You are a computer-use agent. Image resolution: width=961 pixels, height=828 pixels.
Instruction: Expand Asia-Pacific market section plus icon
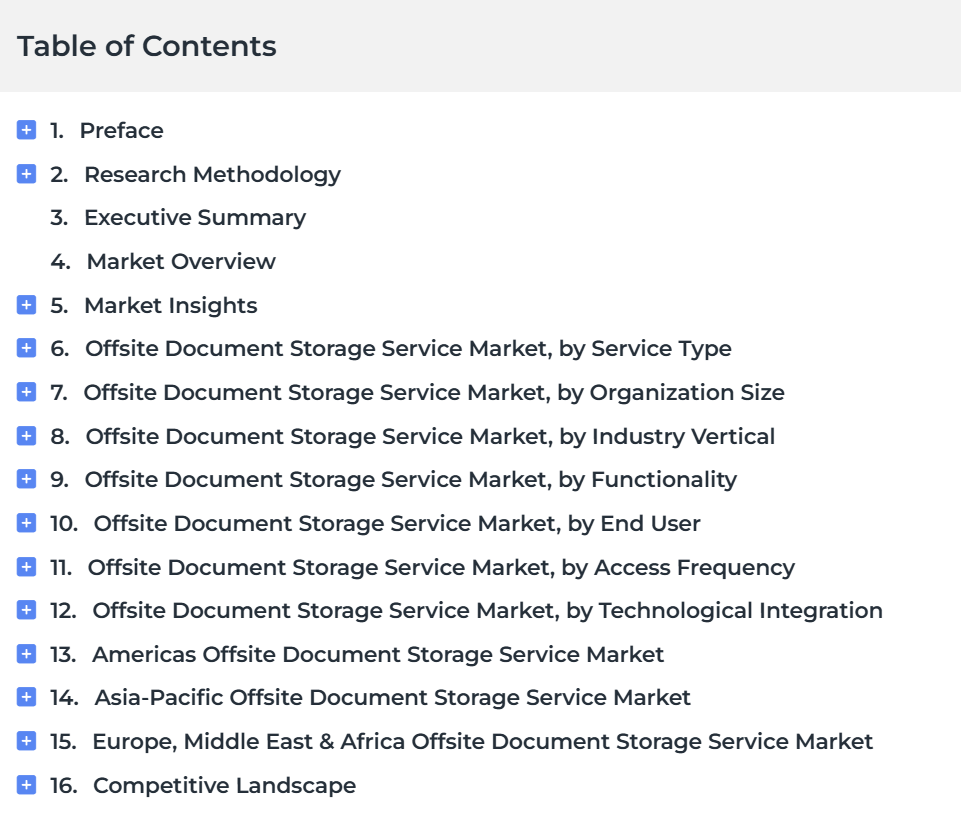(27, 697)
